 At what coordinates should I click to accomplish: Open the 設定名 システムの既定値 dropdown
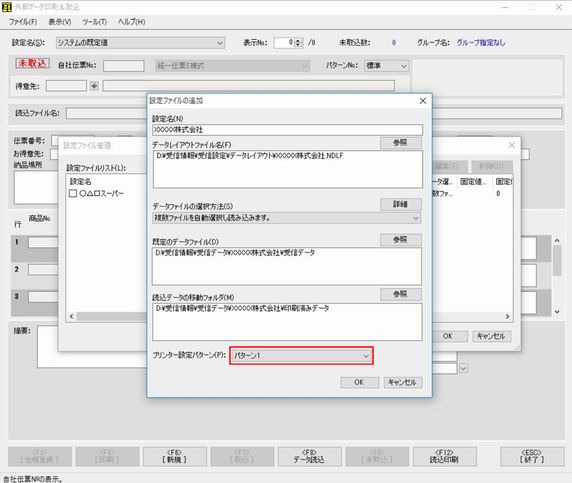click(140, 43)
